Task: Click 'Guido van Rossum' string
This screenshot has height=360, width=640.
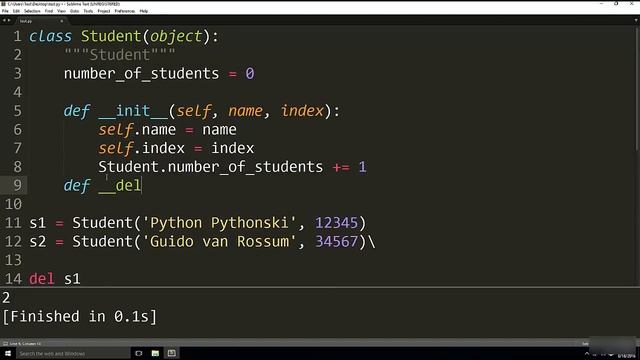Action: [x=220, y=242]
